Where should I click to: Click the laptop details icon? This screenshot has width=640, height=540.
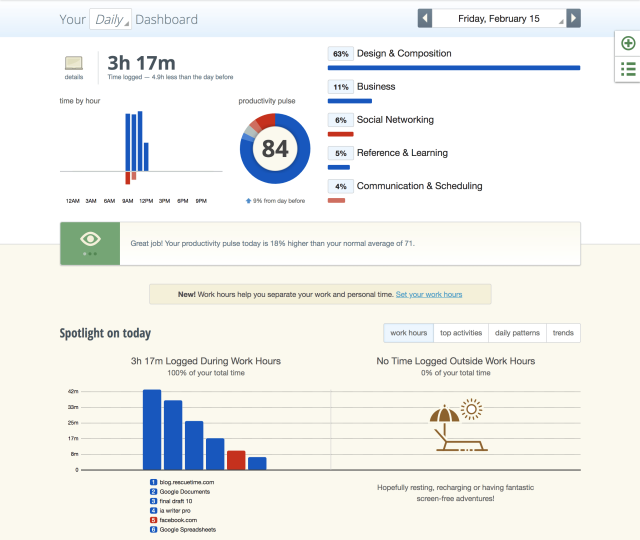[x=74, y=64]
